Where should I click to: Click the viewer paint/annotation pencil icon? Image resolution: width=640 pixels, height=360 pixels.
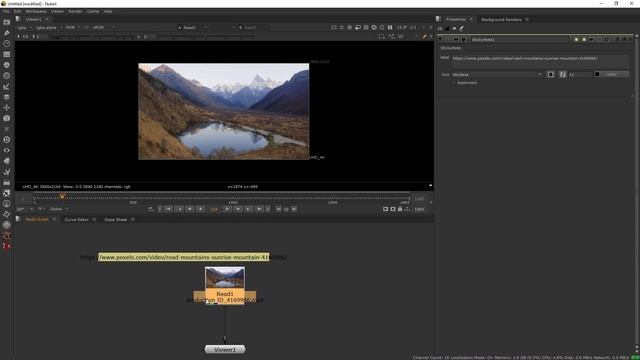click(x=424, y=36)
